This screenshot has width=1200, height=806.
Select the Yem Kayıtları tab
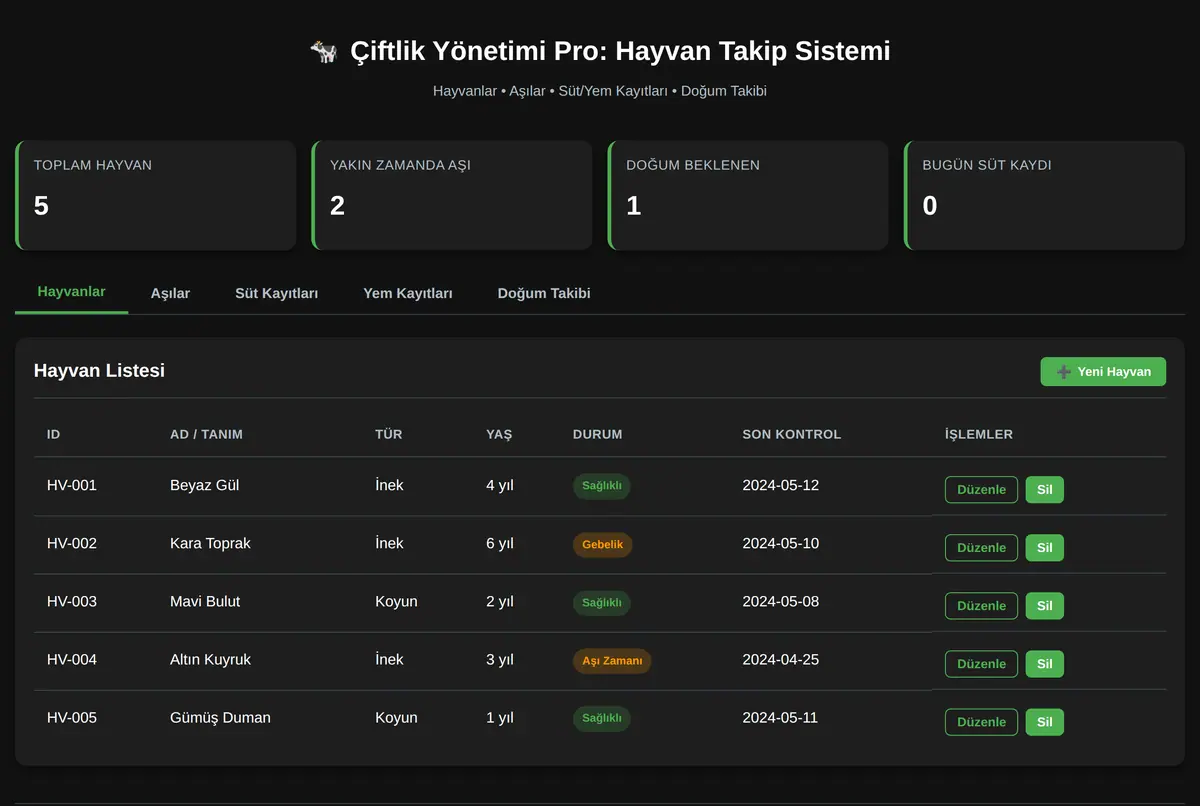pyautogui.click(x=408, y=293)
